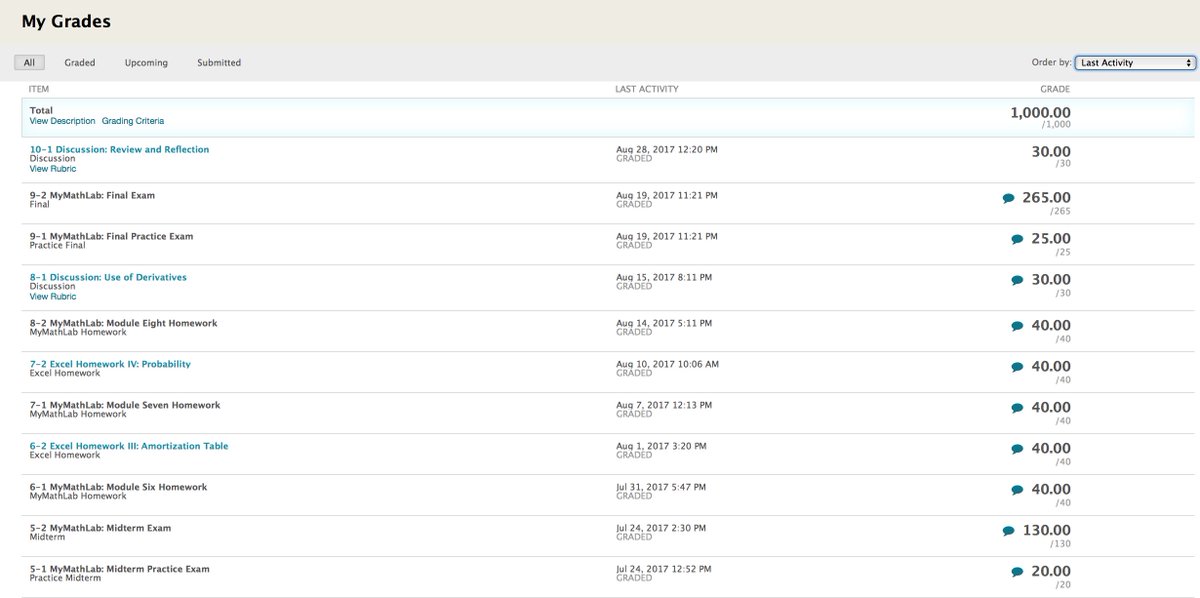1200x598 pixels.
Task: Click the 20.00 Midterm Practice Exam grade
Action: (1051, 572)
